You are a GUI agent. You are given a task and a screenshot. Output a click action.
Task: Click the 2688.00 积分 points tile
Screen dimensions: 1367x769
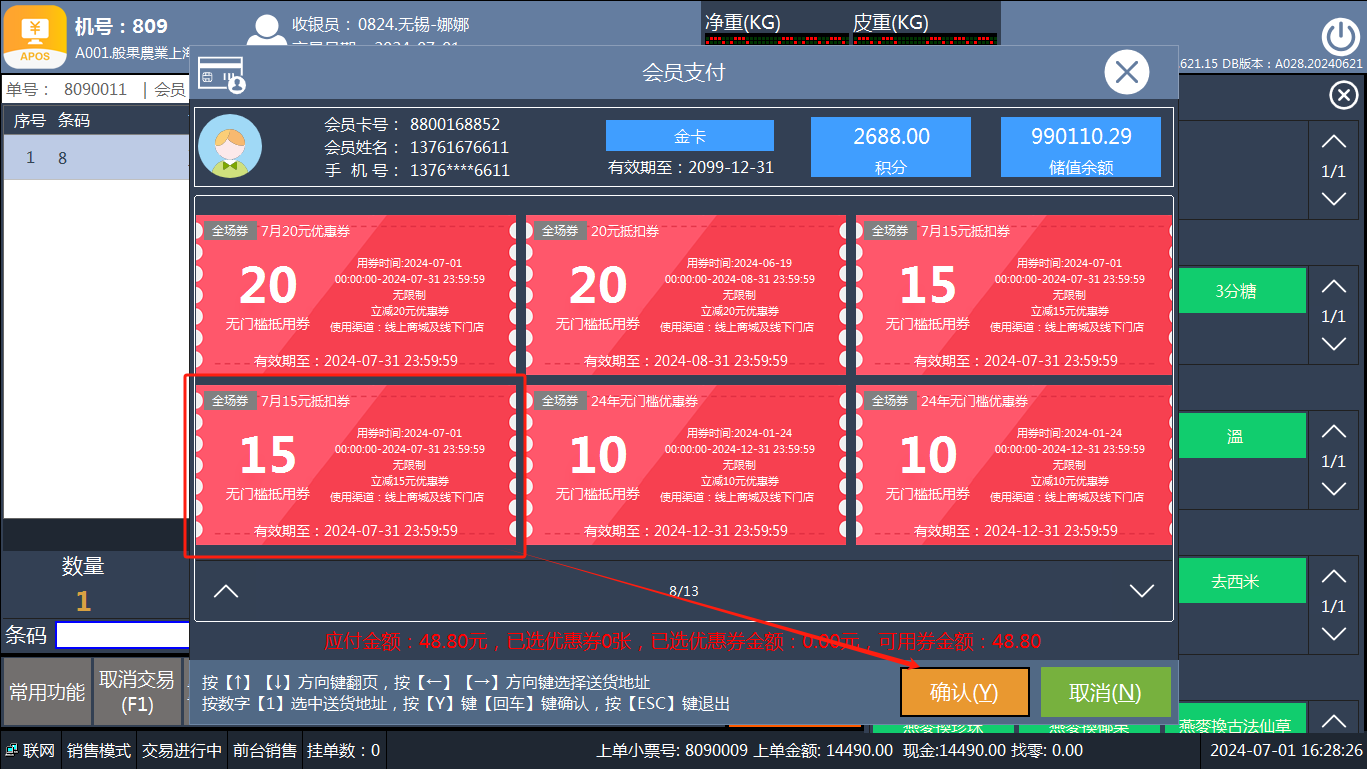[891, 147]
